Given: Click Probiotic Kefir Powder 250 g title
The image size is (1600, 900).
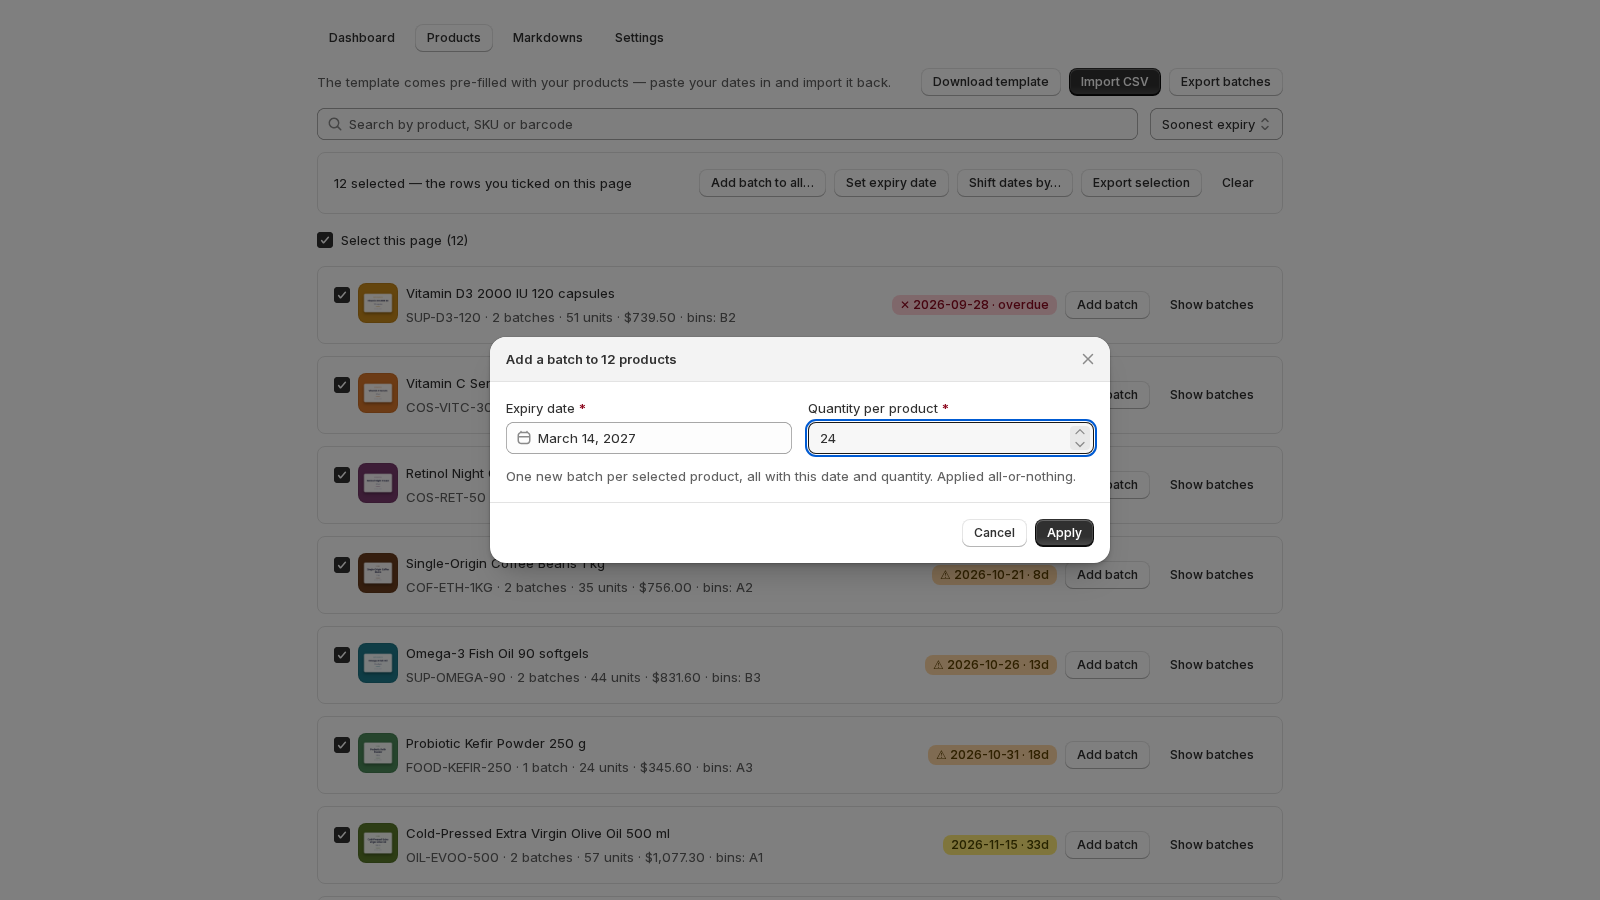Looking at the screenshot, I should click(496, 744).
